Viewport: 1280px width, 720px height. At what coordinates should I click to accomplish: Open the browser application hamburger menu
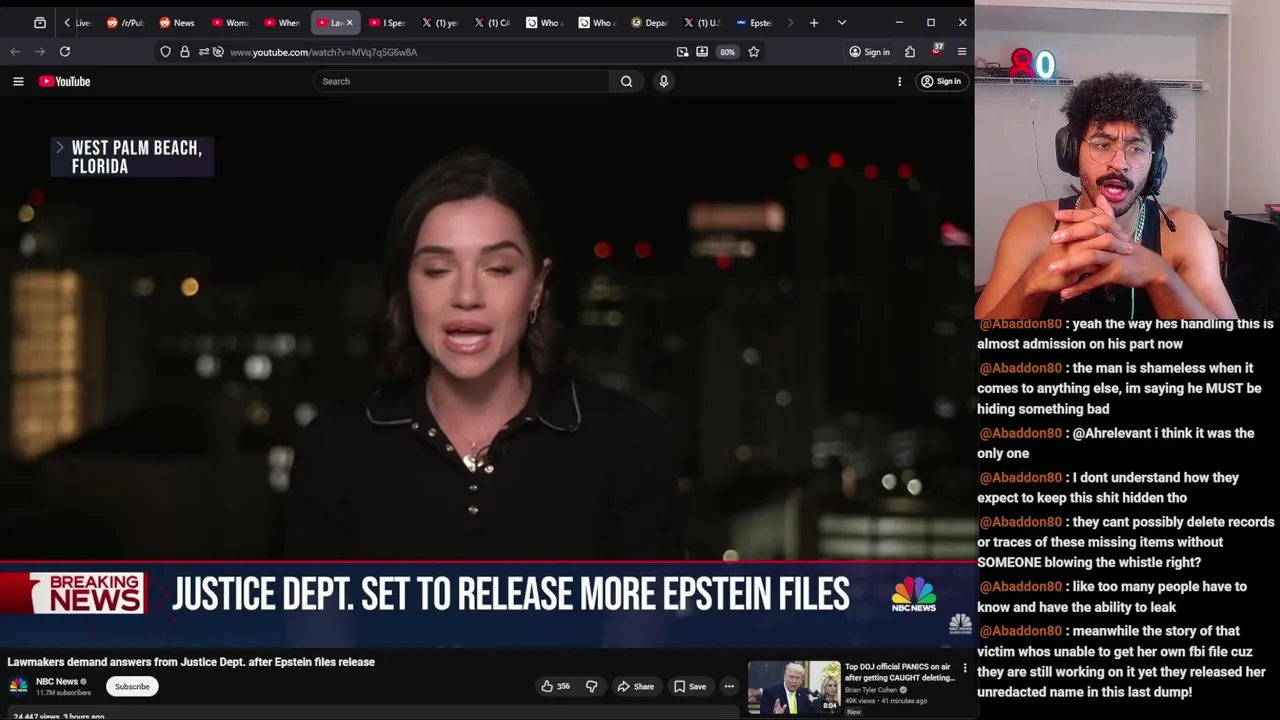(x=962, y=51)
